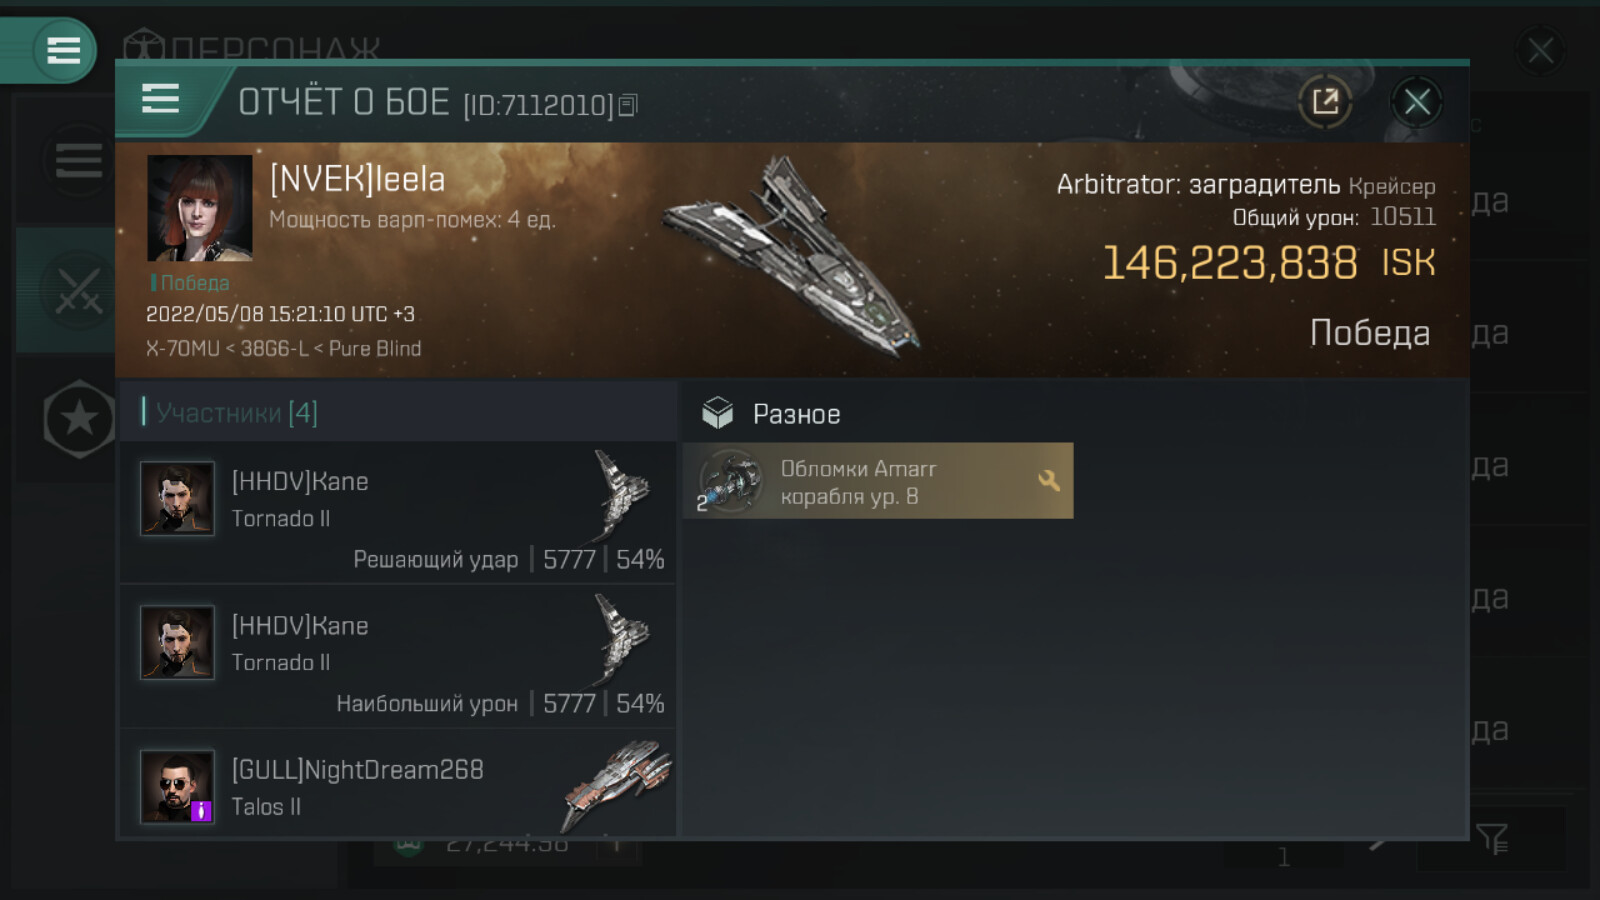Viewport: 1600px width, 900px height.
Task: Click the [NVEK]leela pilot name
Action: pos(357,180)
